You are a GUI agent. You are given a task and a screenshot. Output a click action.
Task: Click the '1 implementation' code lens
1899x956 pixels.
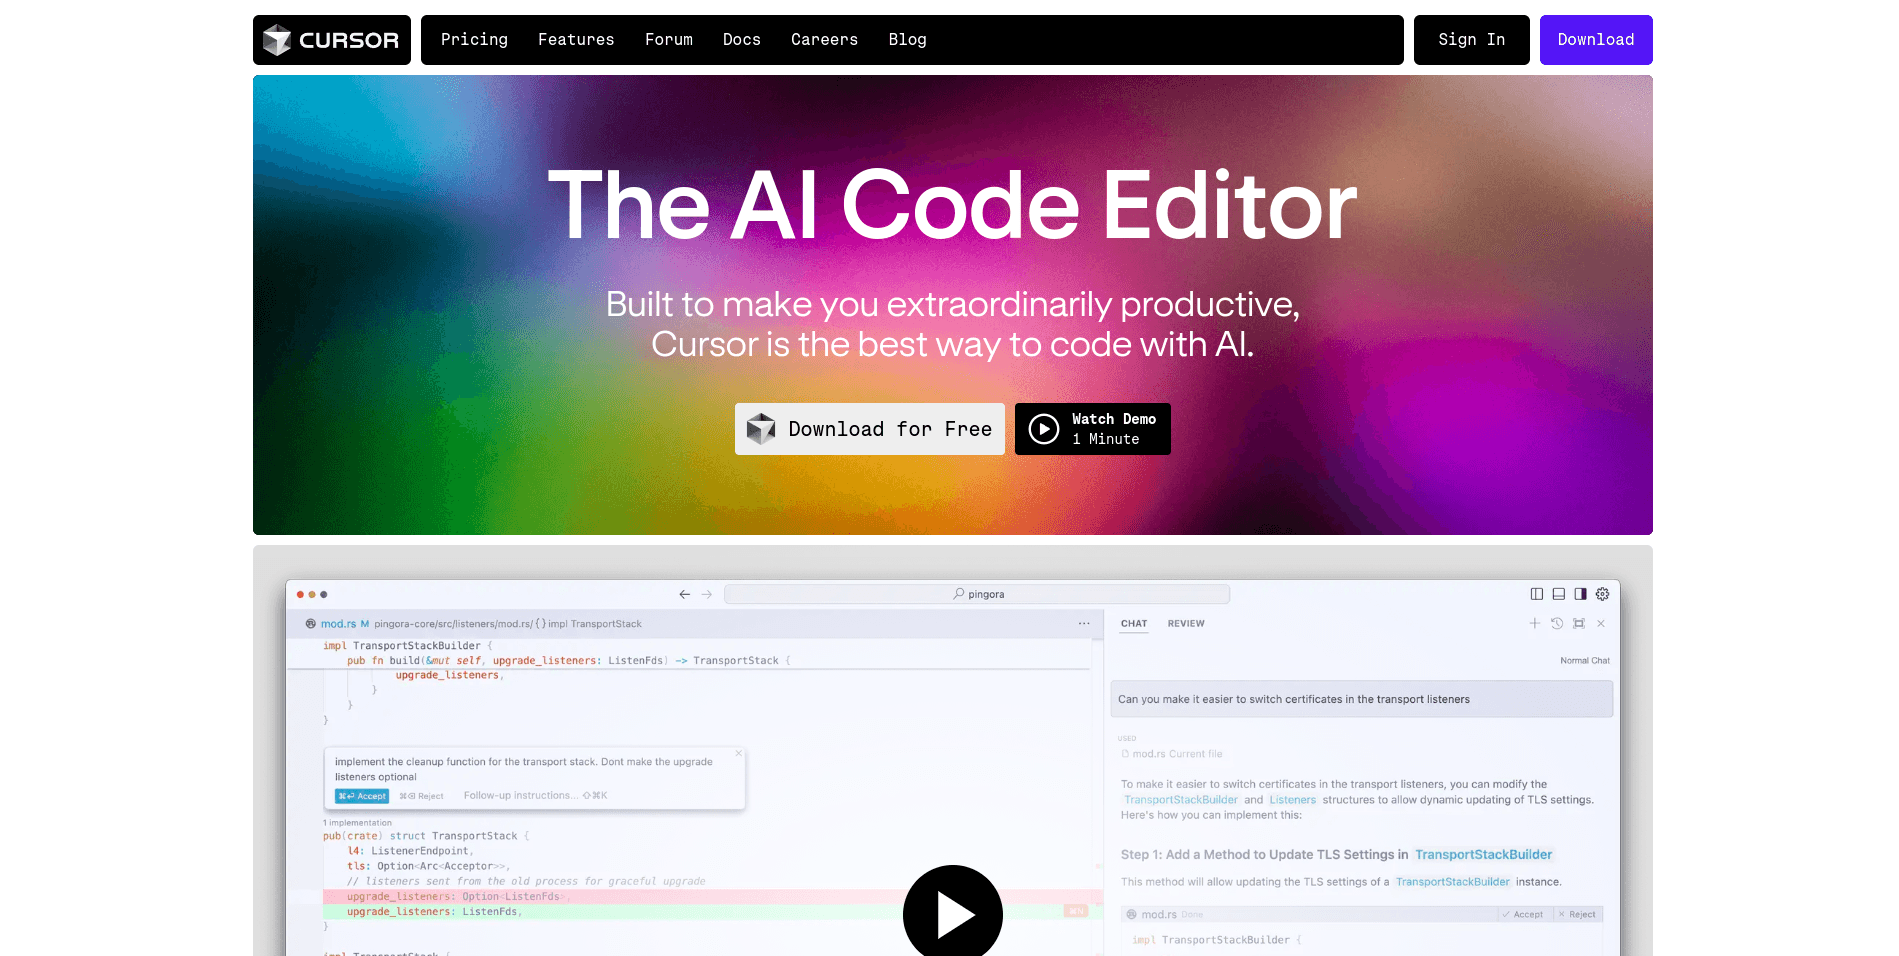tap(358, 823)
